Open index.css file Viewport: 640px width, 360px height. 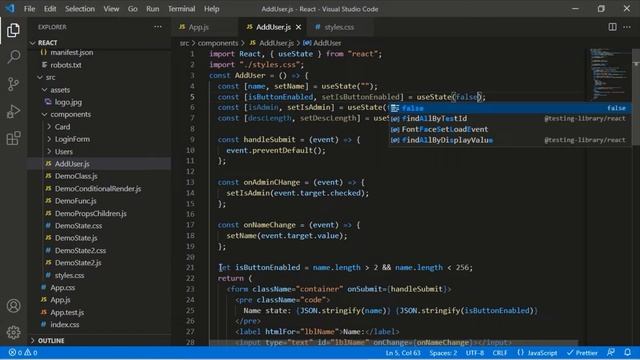click(99, 324)
